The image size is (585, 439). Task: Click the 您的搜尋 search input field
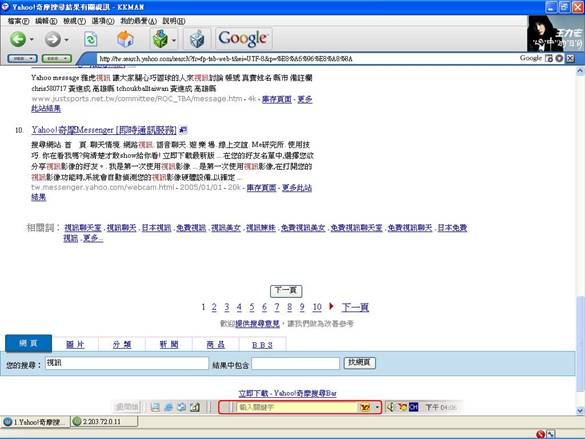(x=127, y=363)
